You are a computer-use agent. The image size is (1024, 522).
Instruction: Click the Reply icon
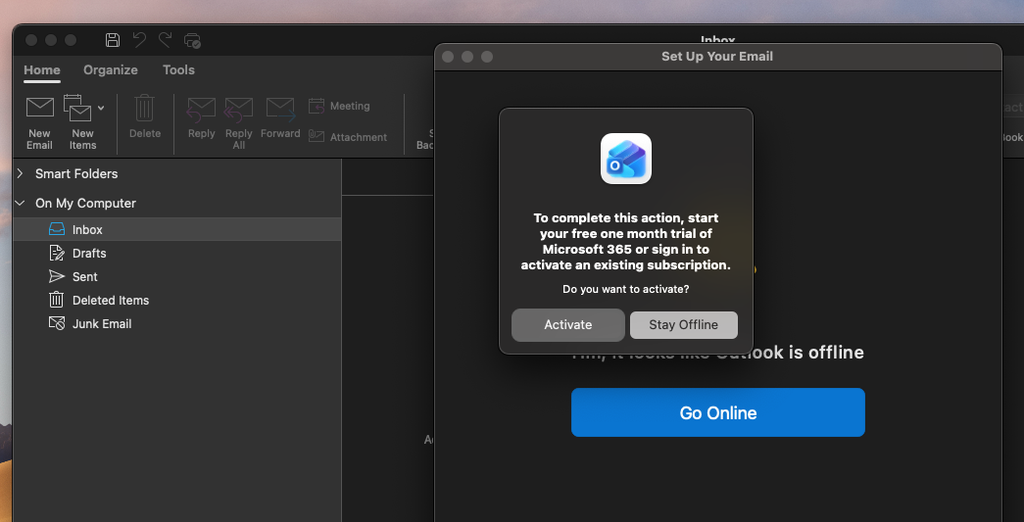pos(201,109)
